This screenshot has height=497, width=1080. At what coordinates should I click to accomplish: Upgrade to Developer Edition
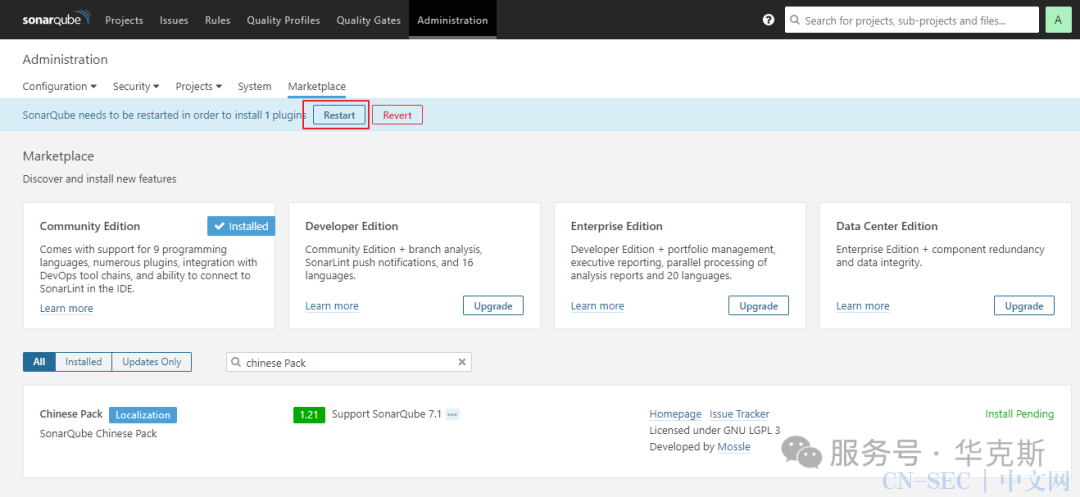pos(493,306)
